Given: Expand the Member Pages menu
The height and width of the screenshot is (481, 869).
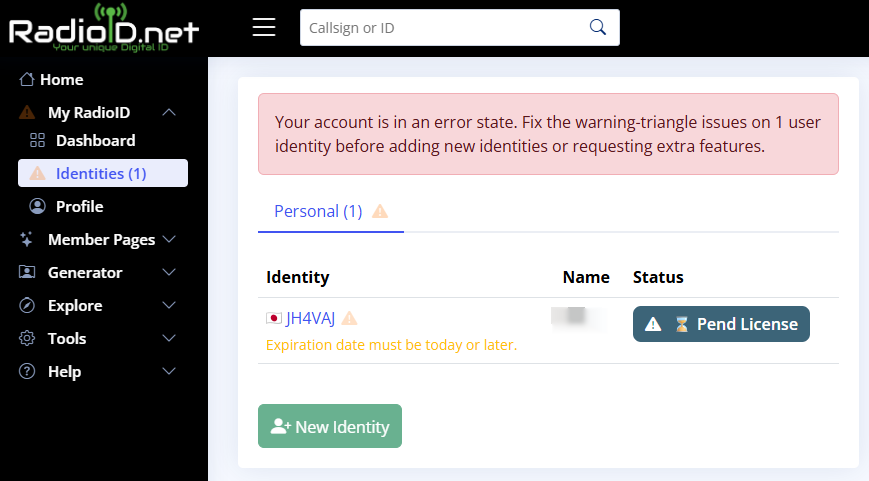Looking at the screenshot, I should pyautogui.click(x=169, y=240).
